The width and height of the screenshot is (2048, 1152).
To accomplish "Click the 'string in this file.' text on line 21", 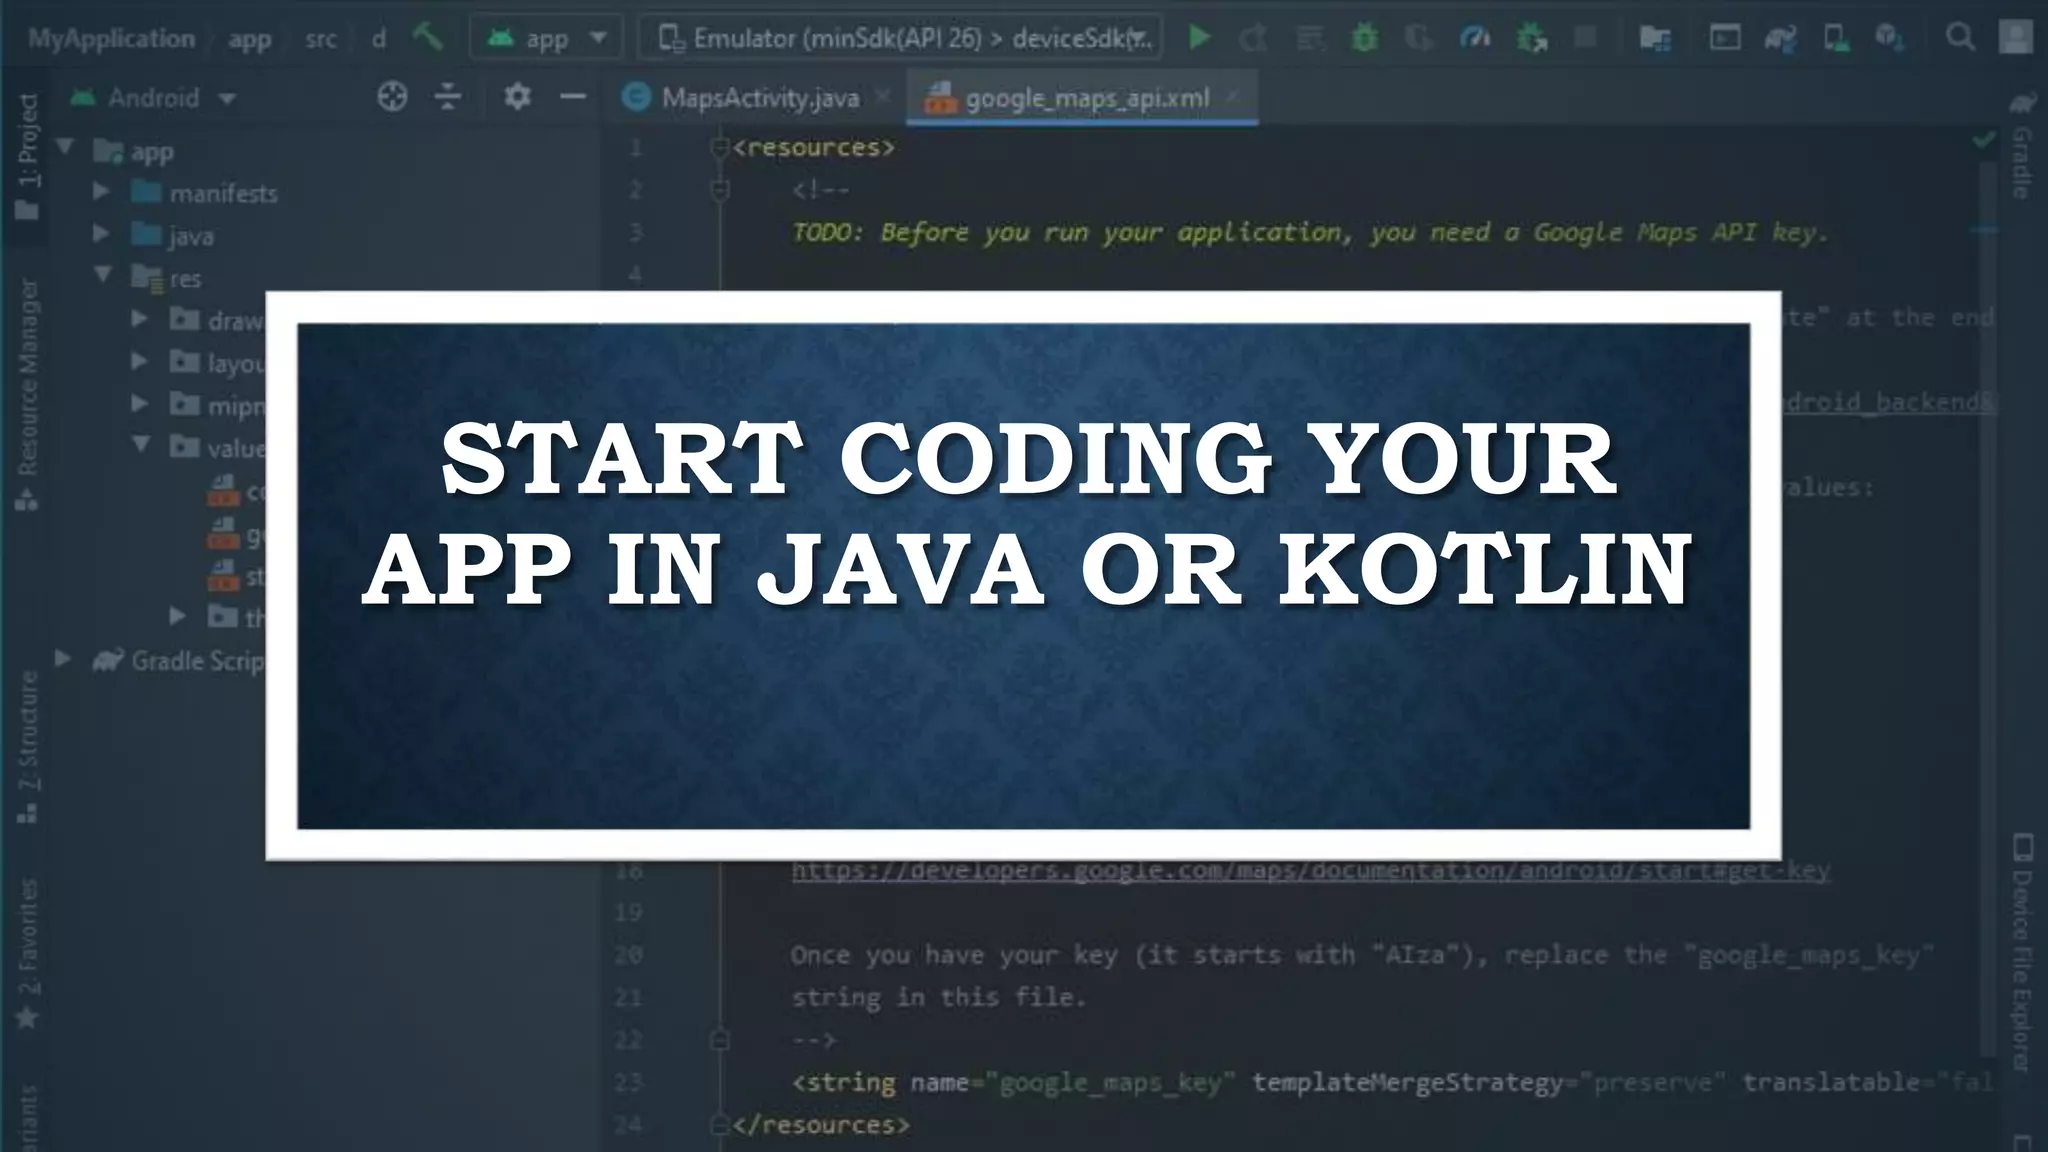I will pyautogui.click(x=938, y=998).
